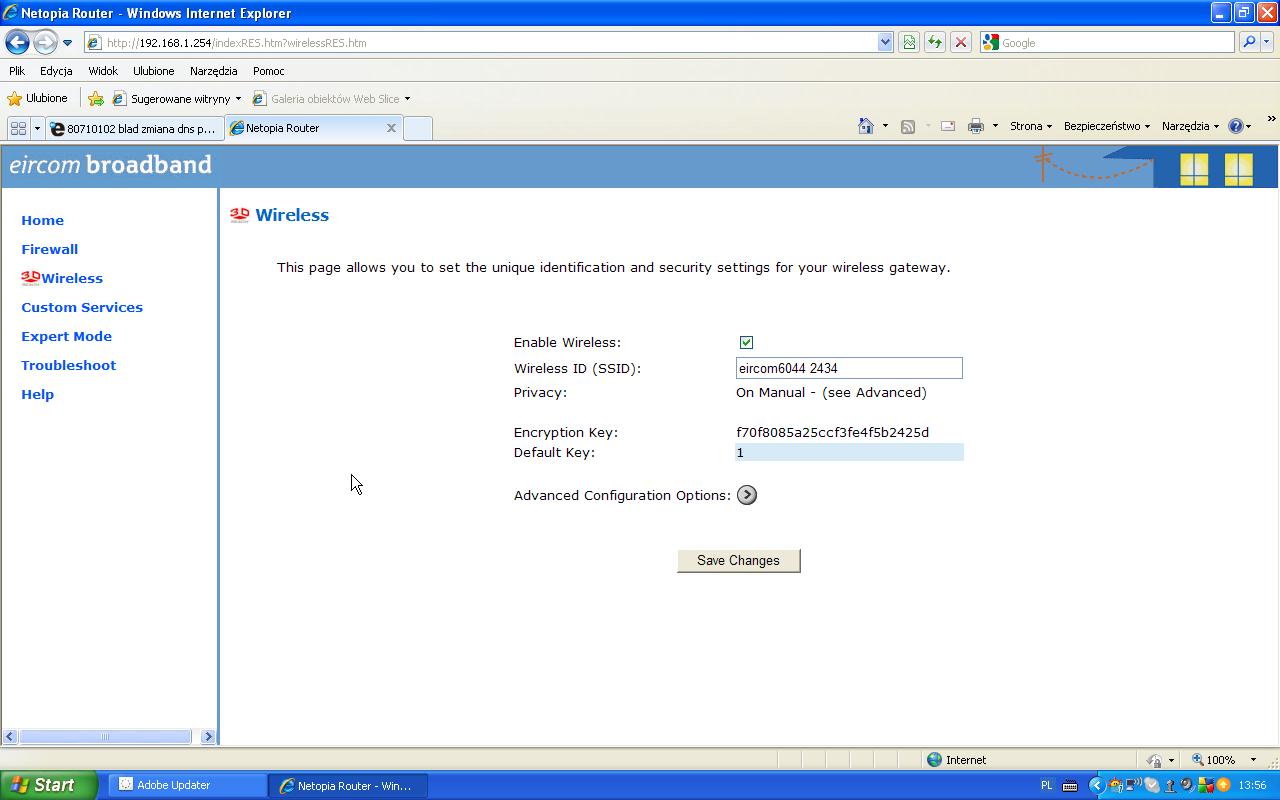Click the Save Changes button

[x=739, y=560]
